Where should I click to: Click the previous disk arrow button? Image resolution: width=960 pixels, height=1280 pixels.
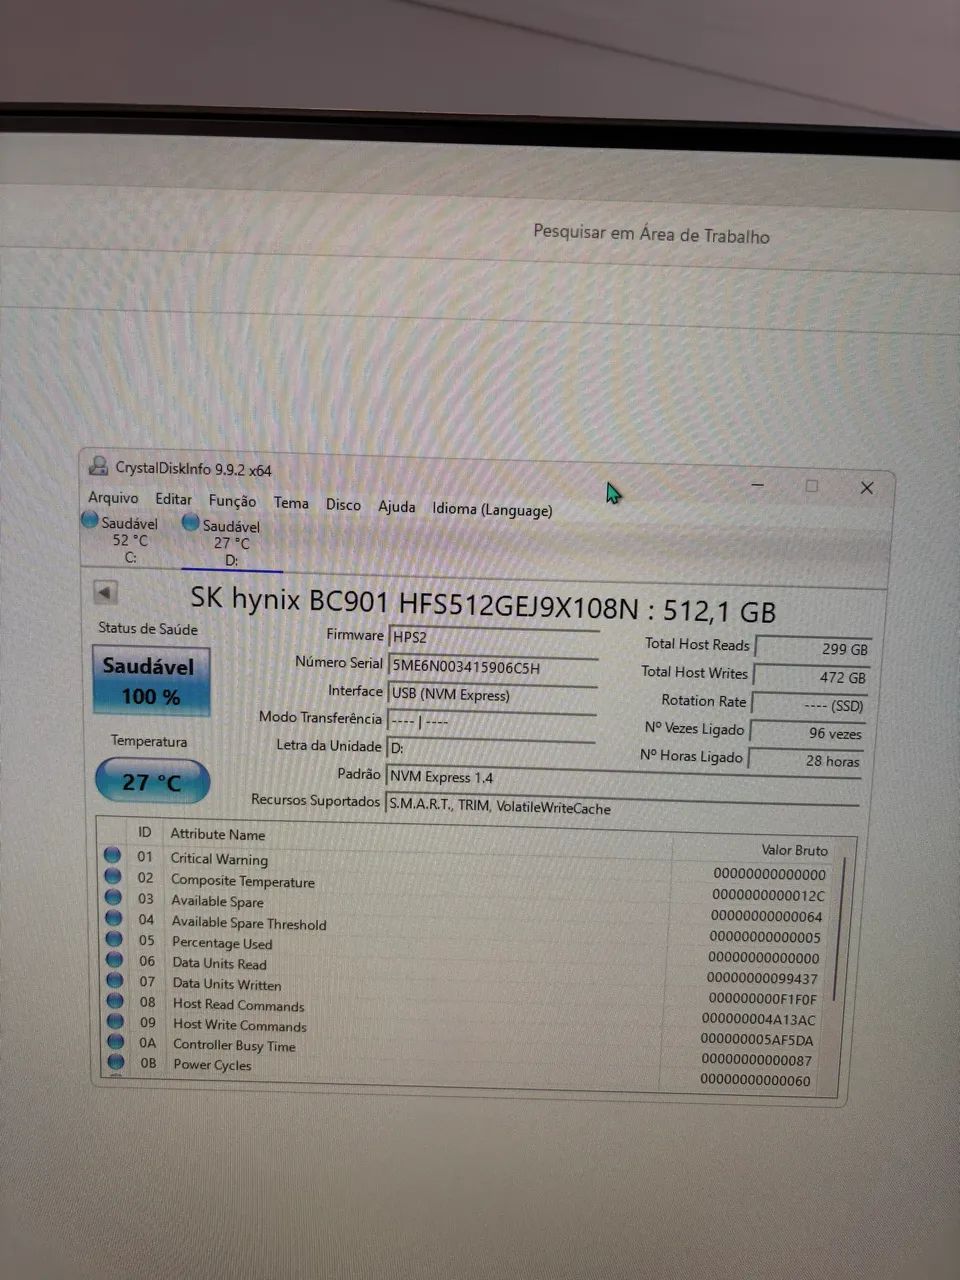click(105, 592)
